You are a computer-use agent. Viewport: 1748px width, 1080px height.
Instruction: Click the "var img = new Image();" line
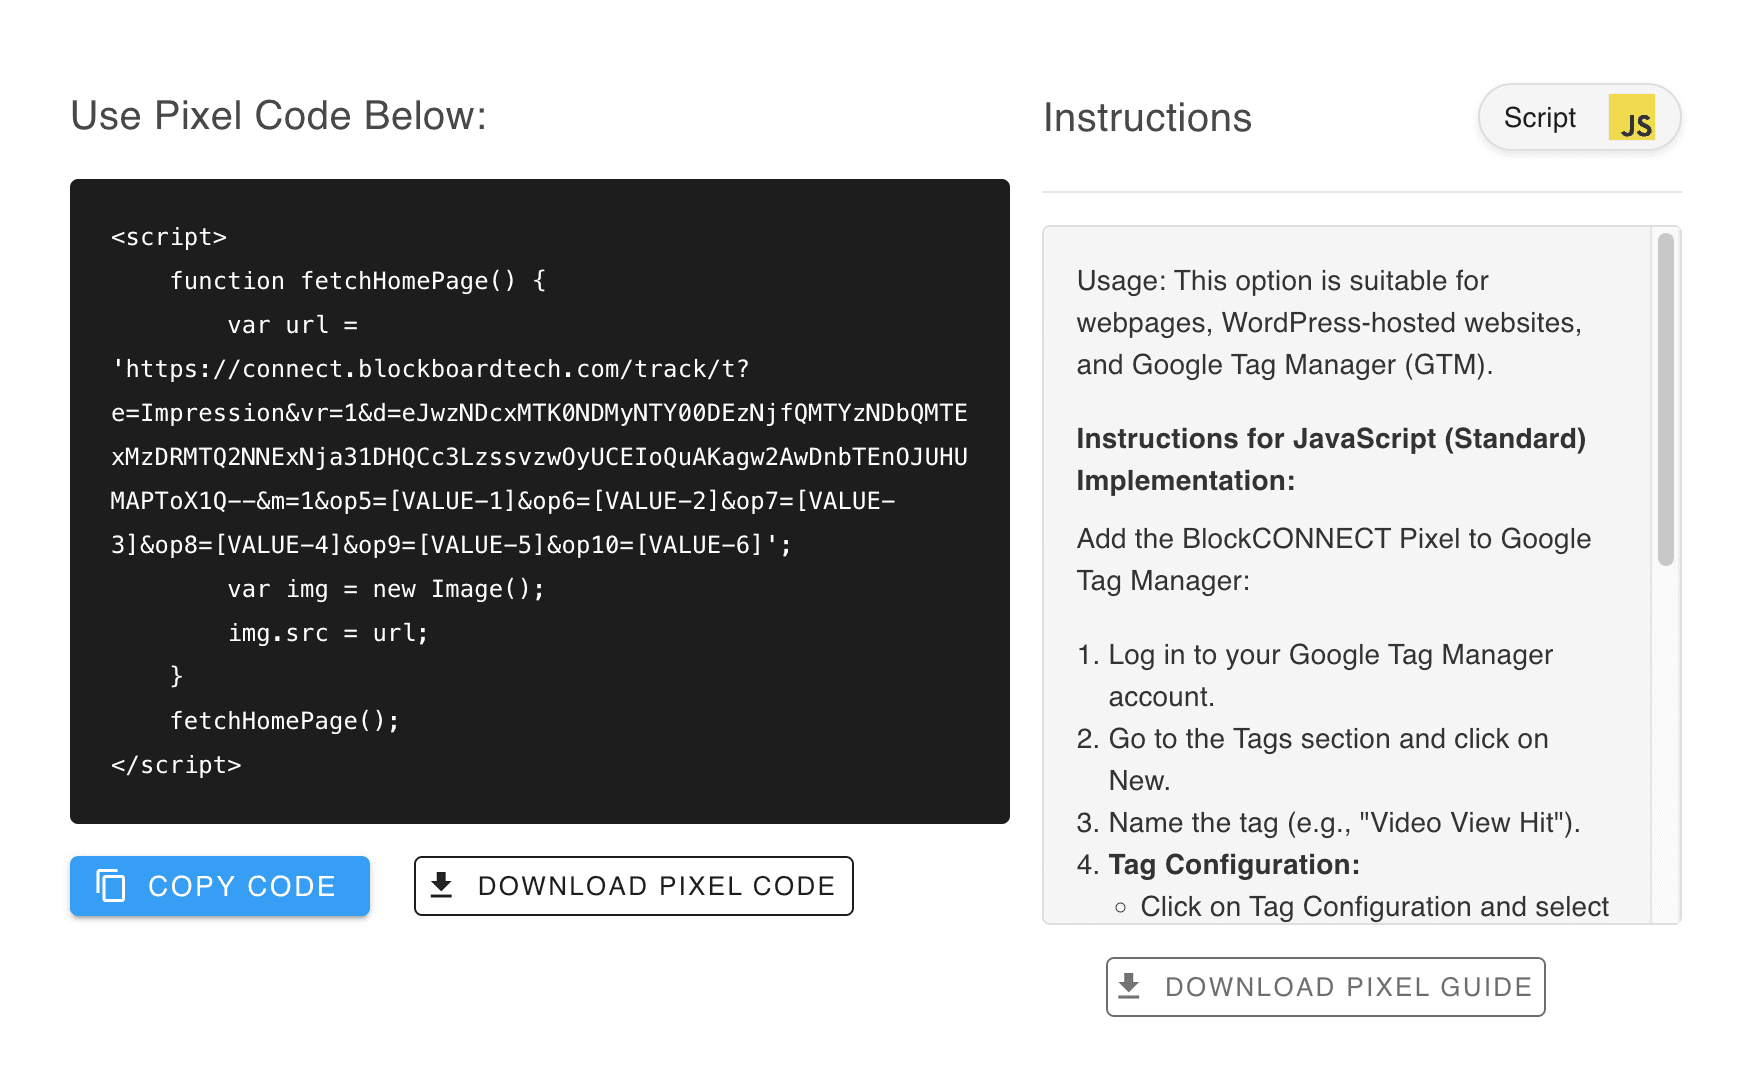pyautogui.click(x=386, y=589)
